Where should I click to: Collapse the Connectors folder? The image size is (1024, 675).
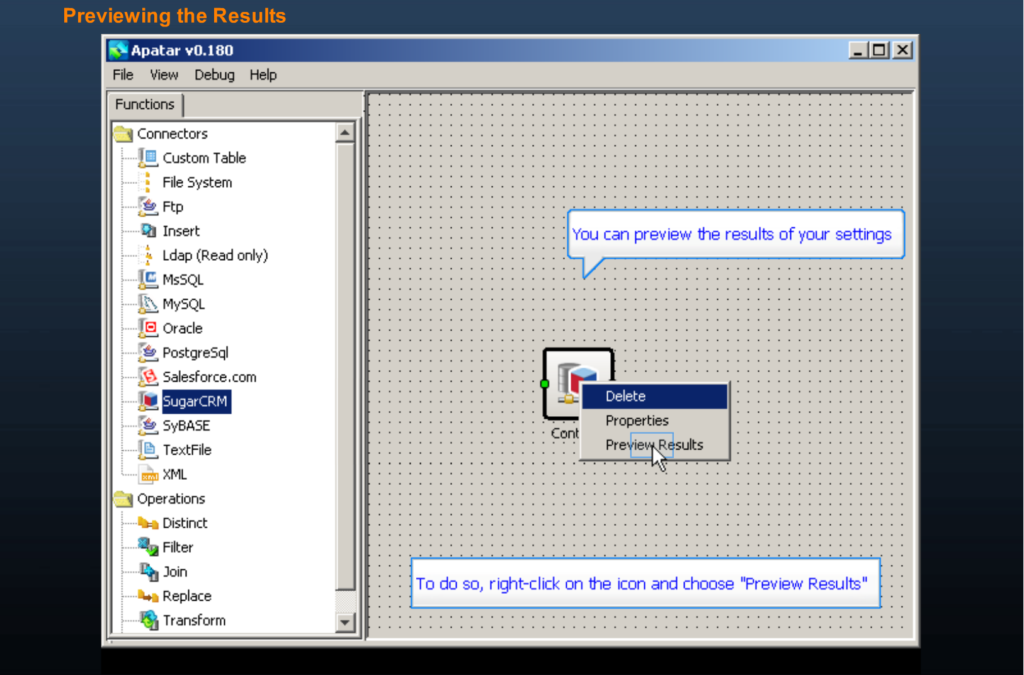(x=123, y=134)
